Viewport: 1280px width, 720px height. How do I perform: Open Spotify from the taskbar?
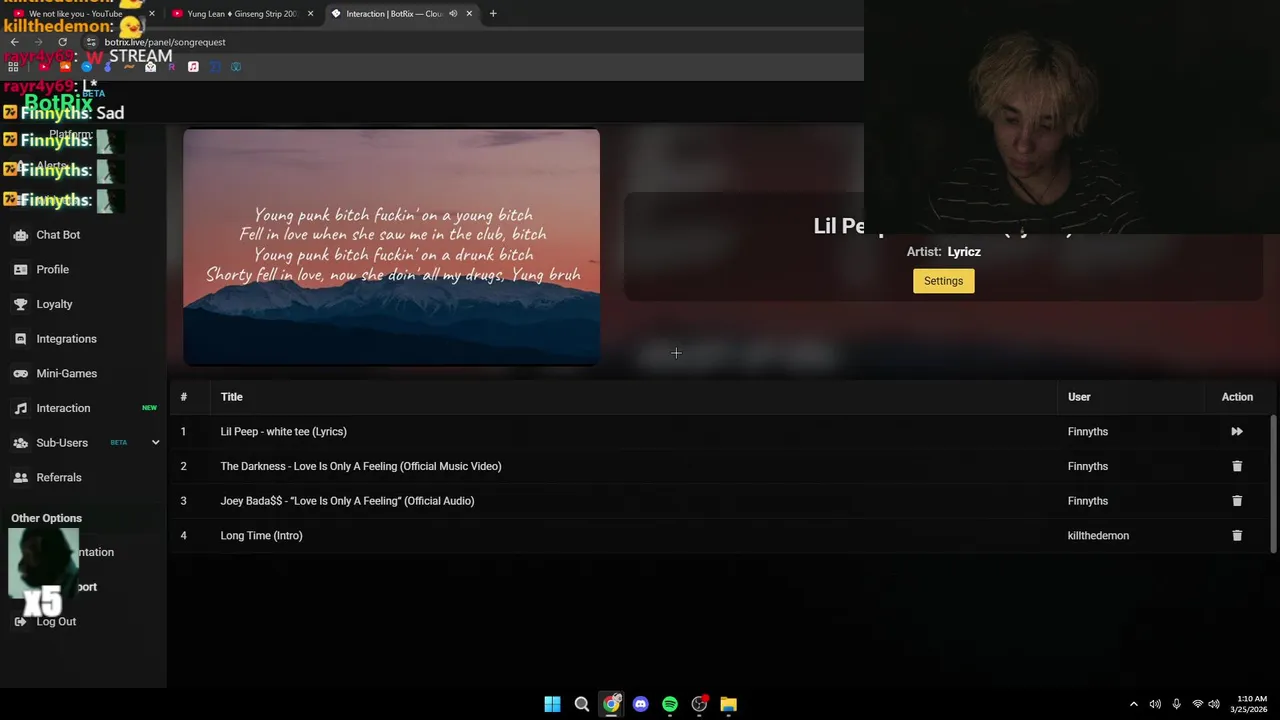670,704
